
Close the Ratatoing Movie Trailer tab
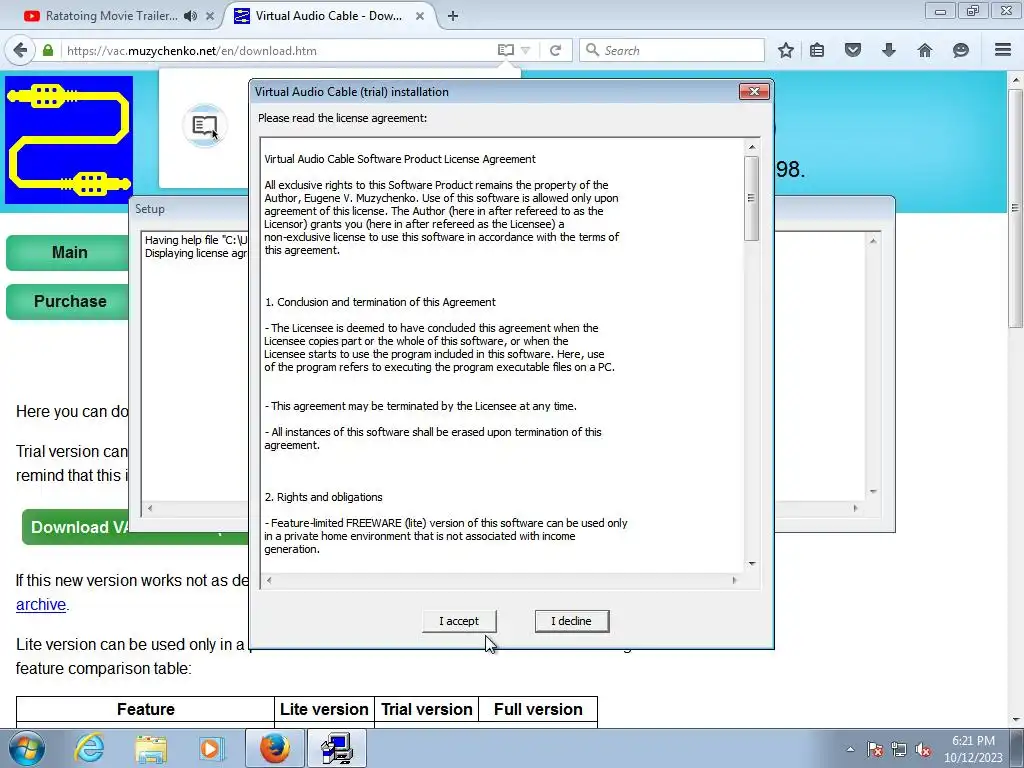(210, 16)
